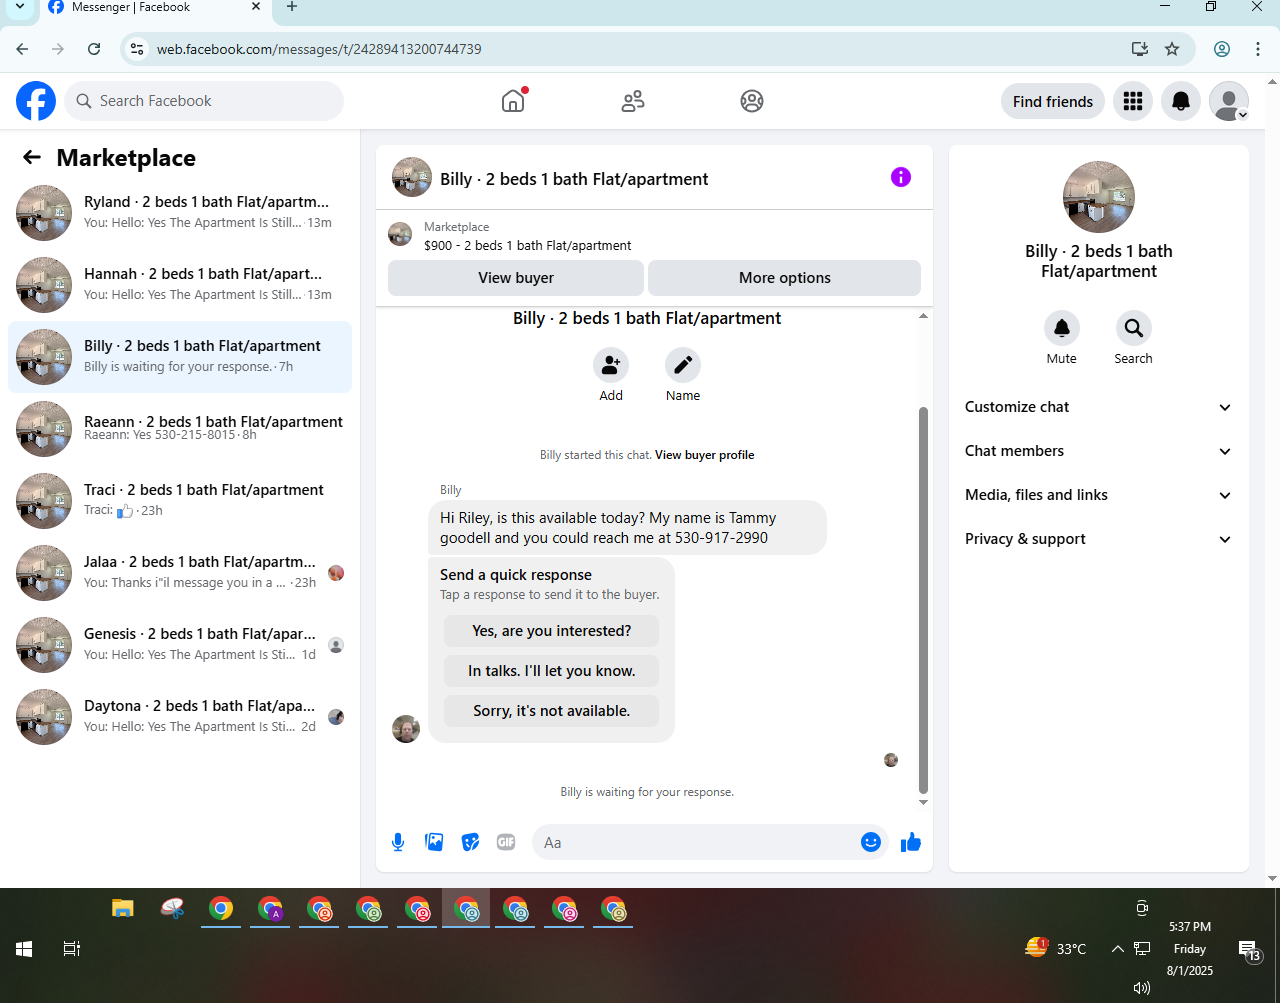Open the install app icon in address bar
1280x1003 pixels.
(1139, 49)
